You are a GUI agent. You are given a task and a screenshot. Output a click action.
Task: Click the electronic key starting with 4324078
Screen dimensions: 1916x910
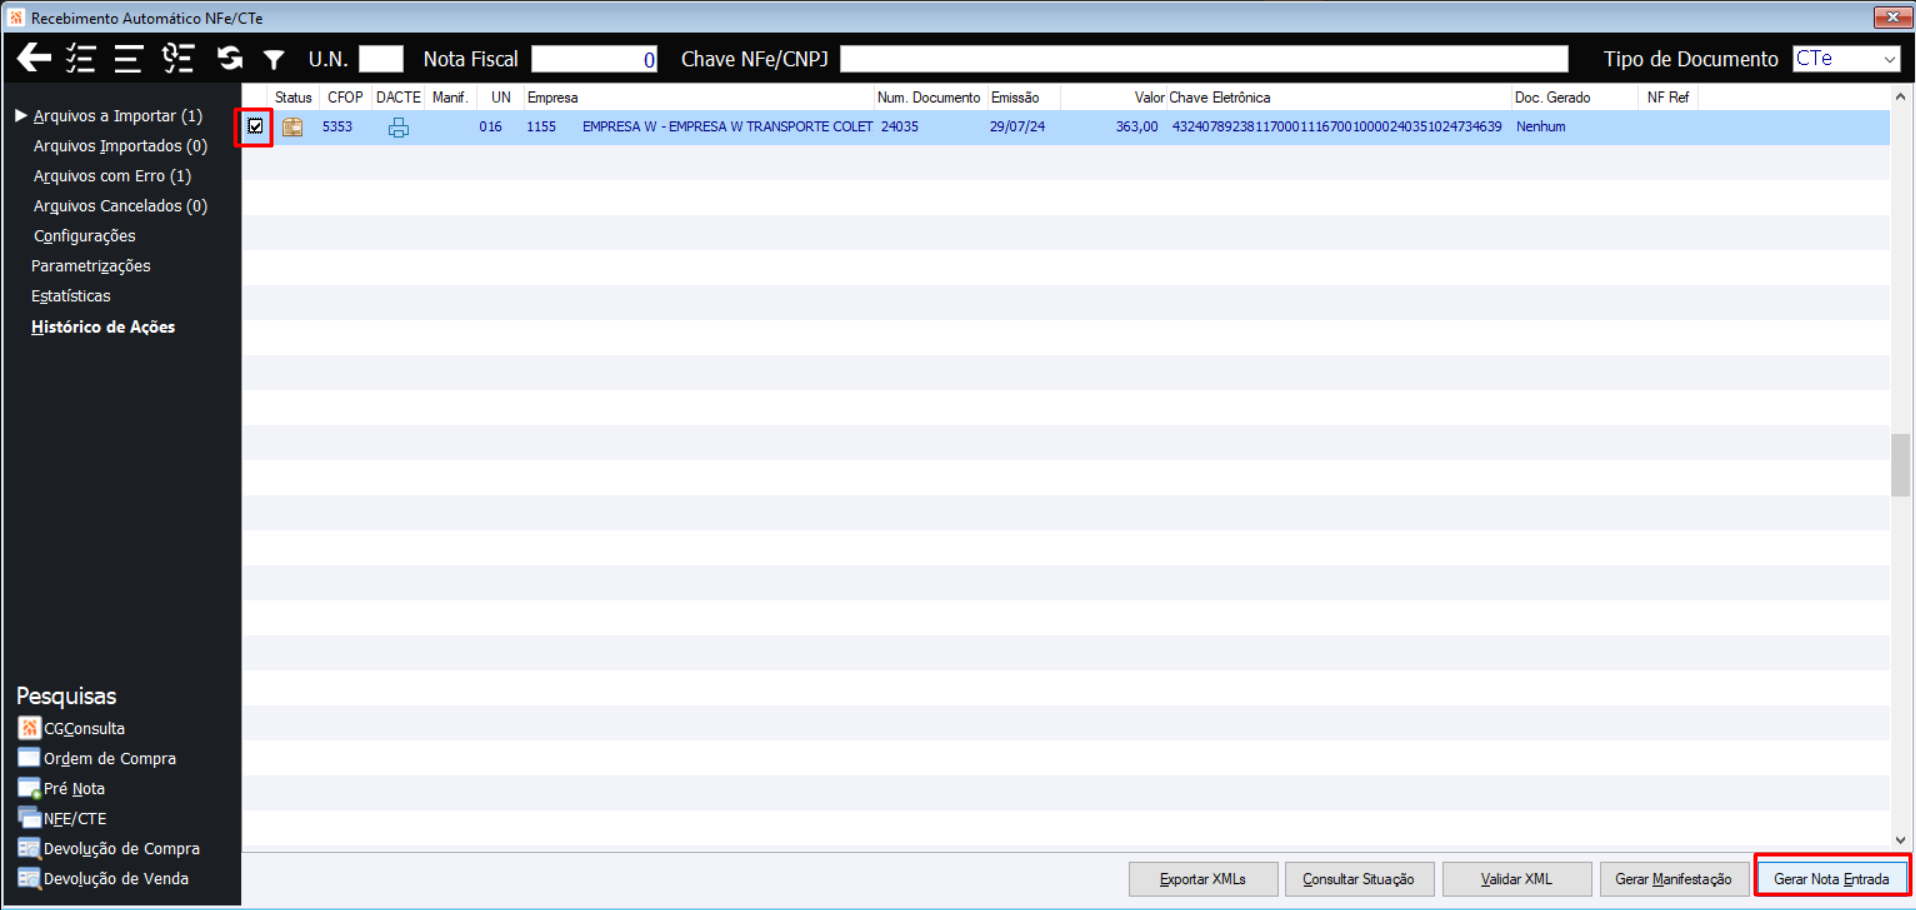point(1337,127)
